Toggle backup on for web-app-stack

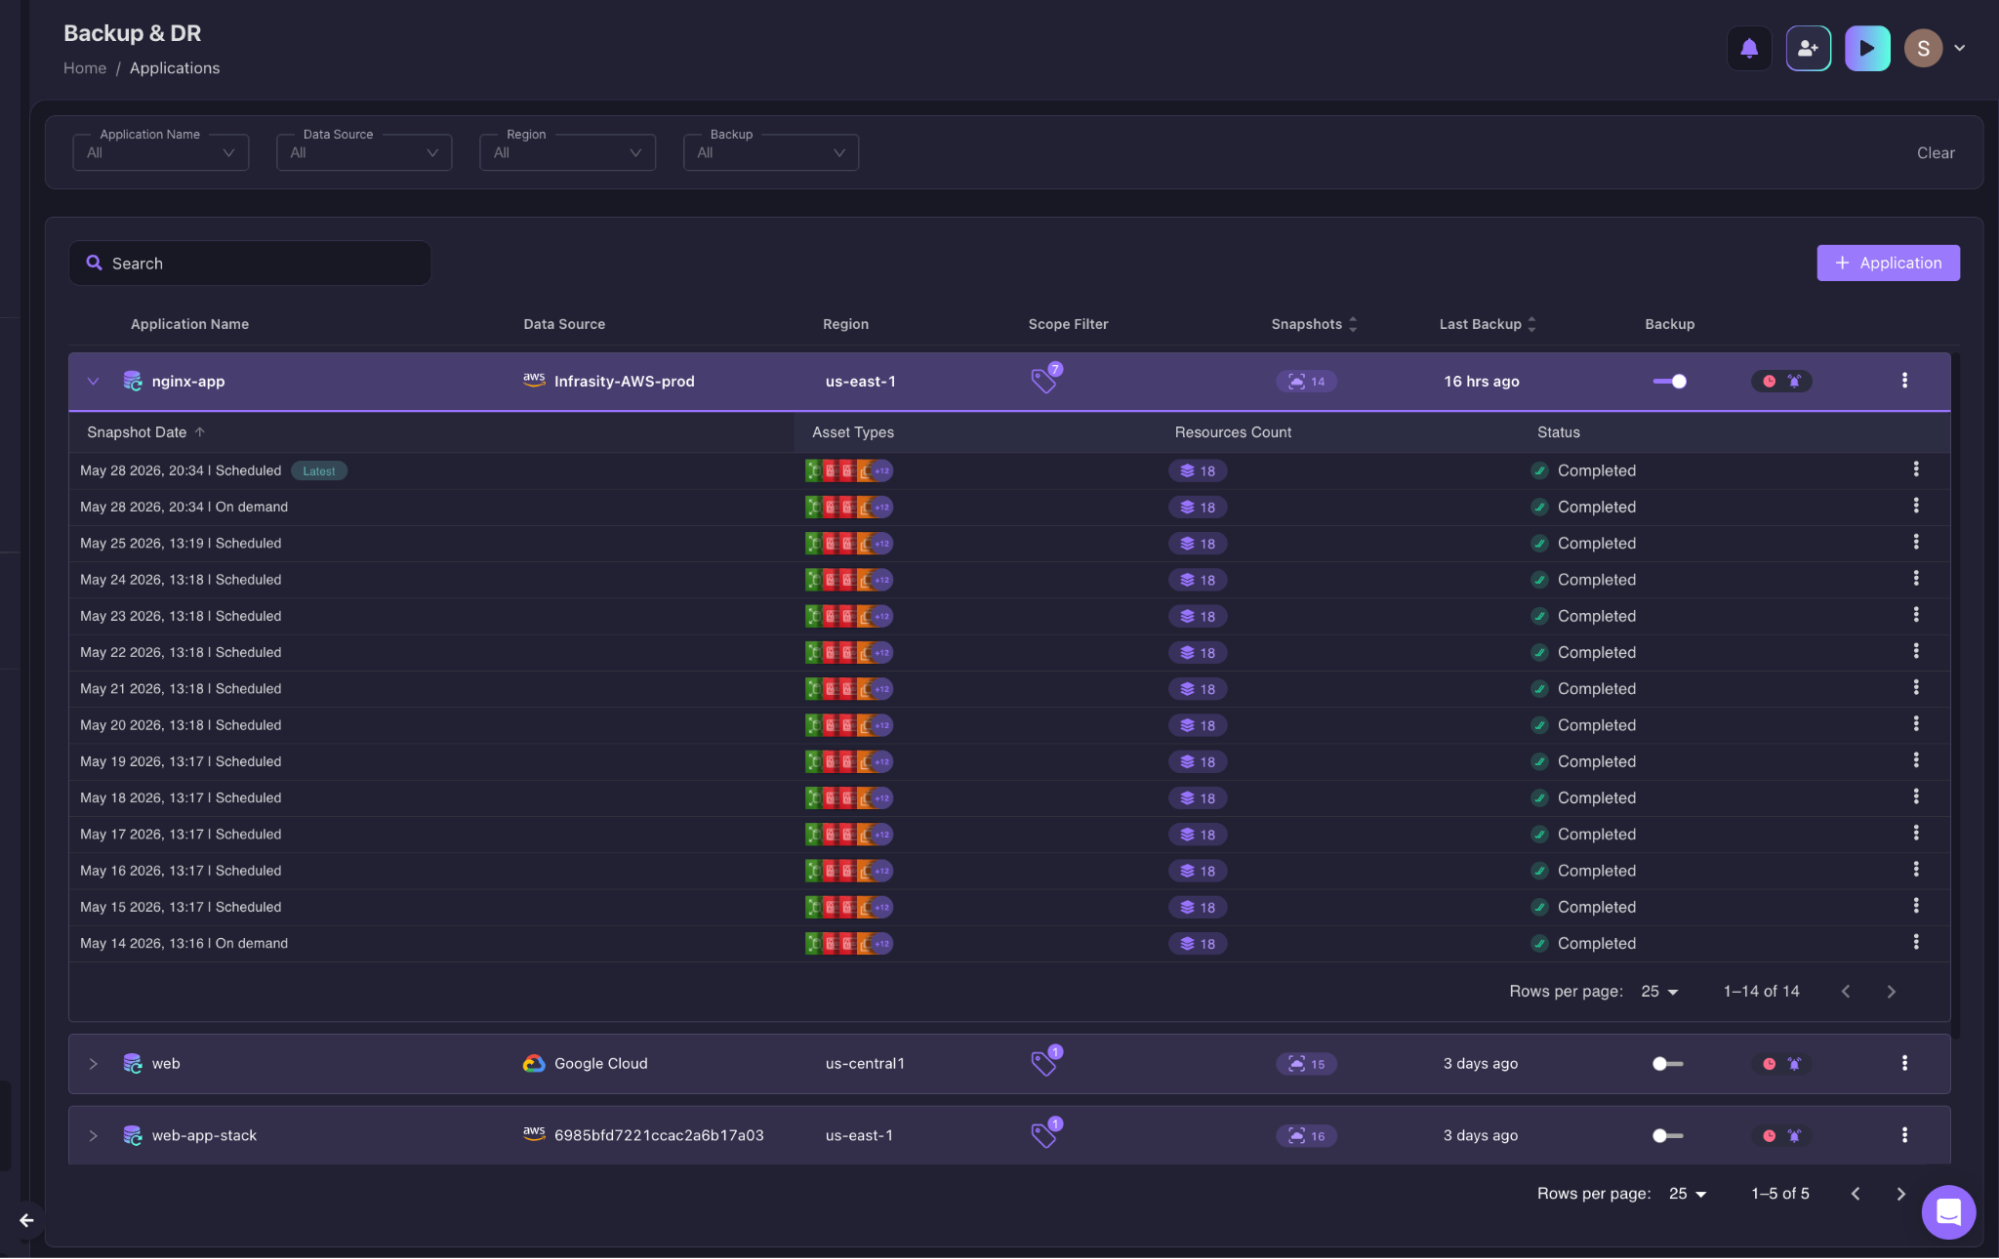1668,1136
